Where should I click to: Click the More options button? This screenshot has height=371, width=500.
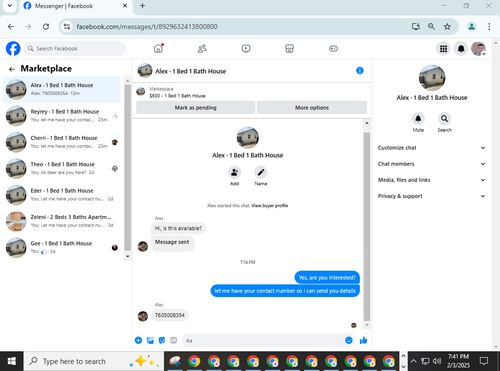312,108
